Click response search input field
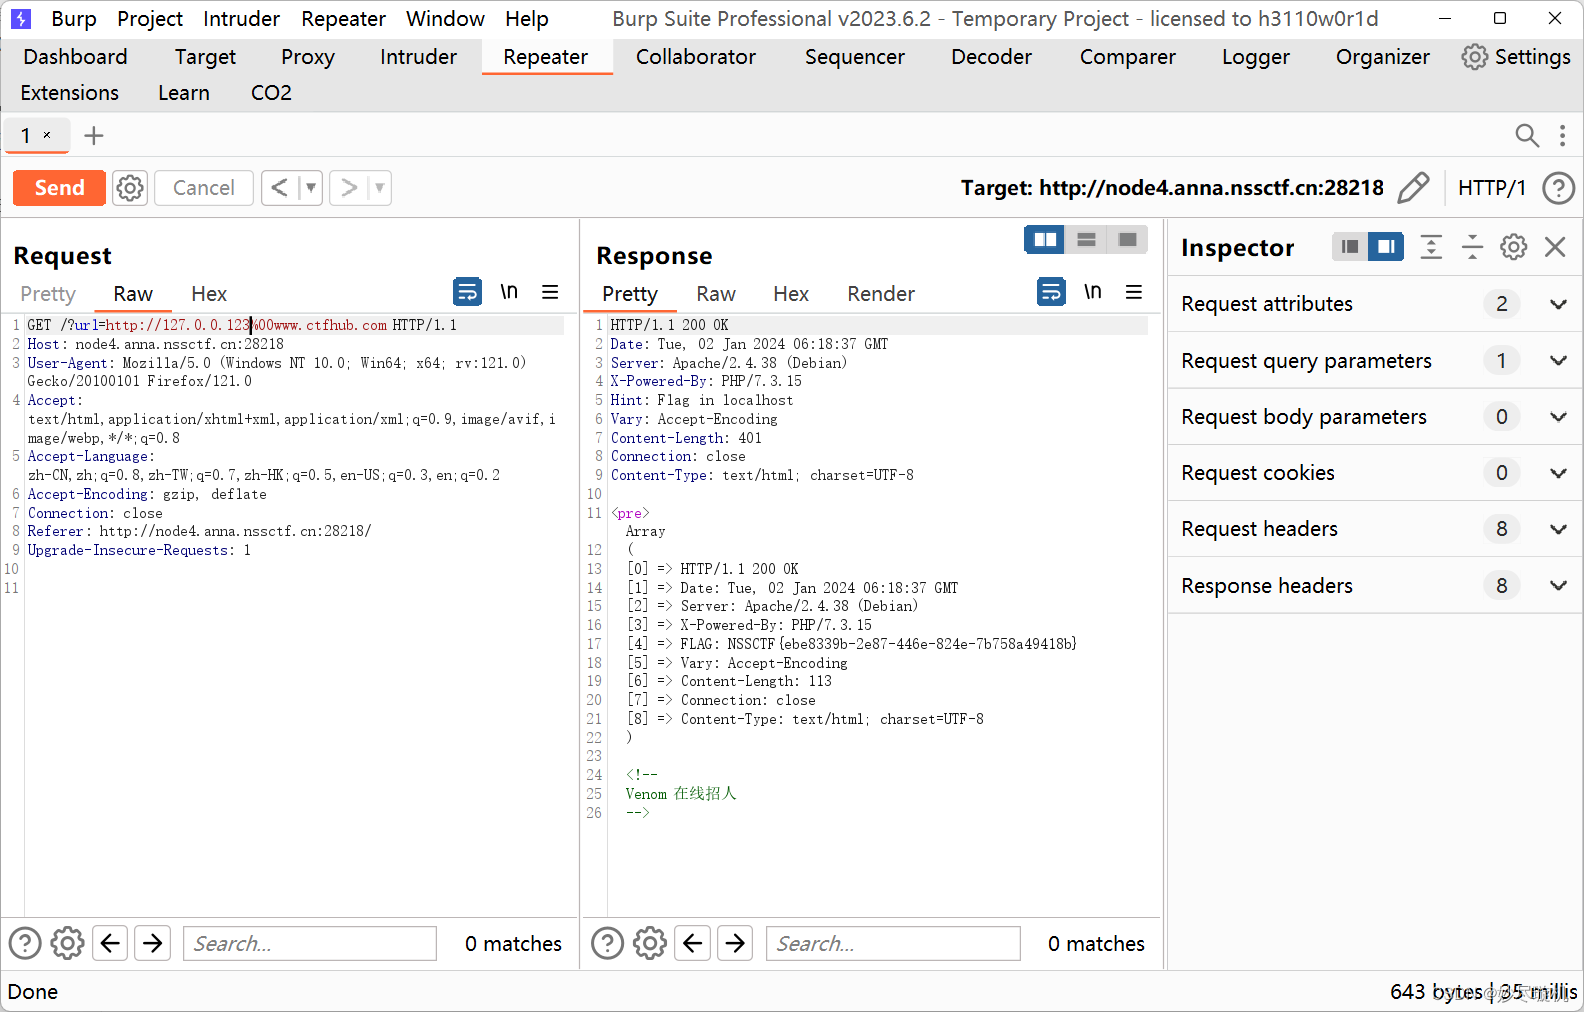The height and width of the screenshot is (1012, 1584). click(893, 943)
